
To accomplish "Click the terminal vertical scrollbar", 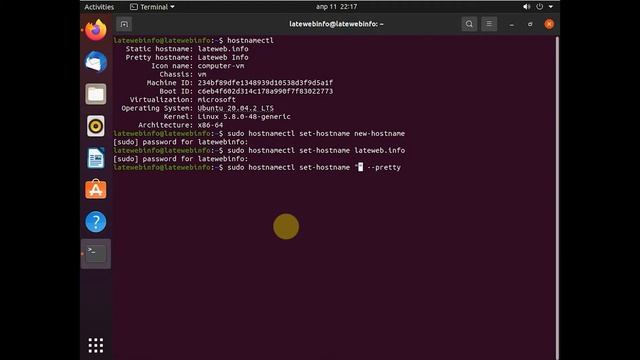I will pyautogui.click(x=557, y=198).
